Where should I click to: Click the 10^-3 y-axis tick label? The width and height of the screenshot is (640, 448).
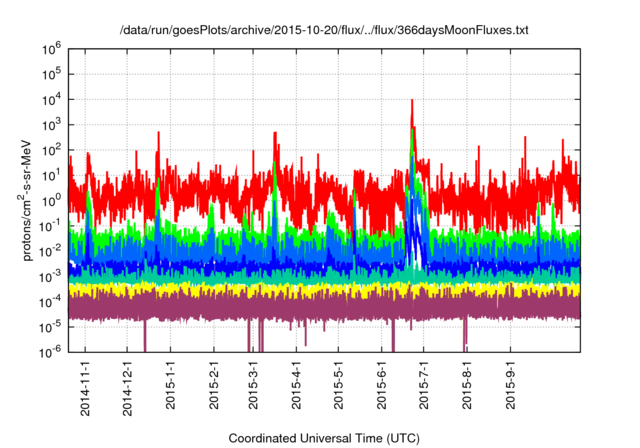50,277
